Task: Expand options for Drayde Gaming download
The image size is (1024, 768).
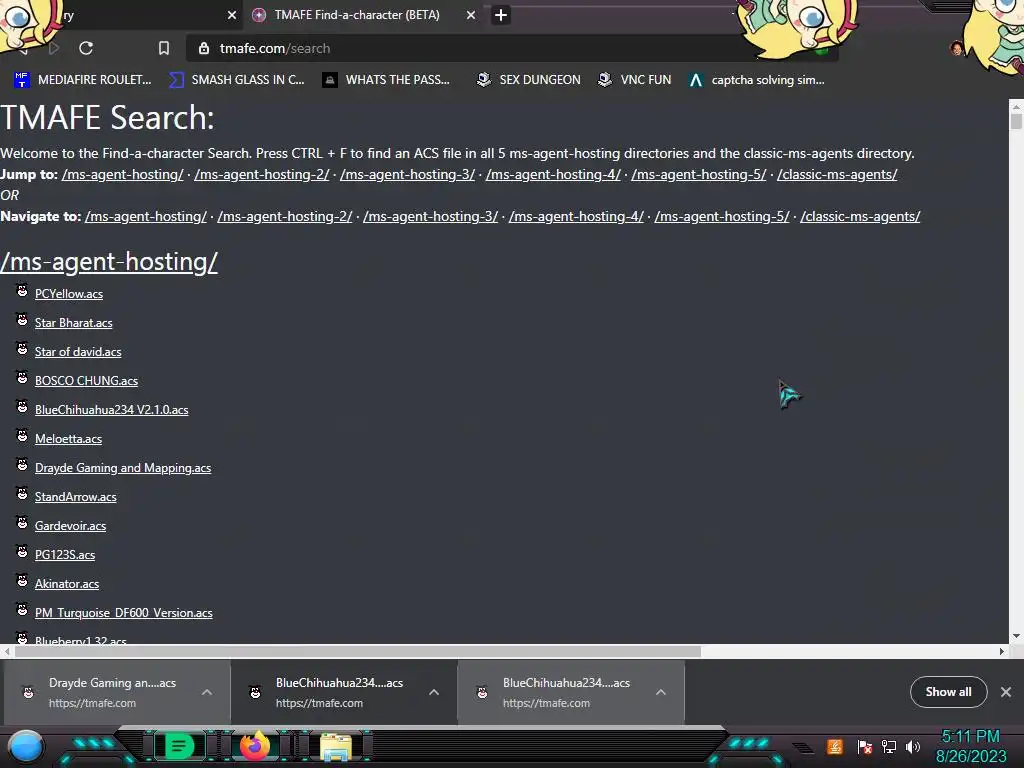Action: click(x=207, y=692)
